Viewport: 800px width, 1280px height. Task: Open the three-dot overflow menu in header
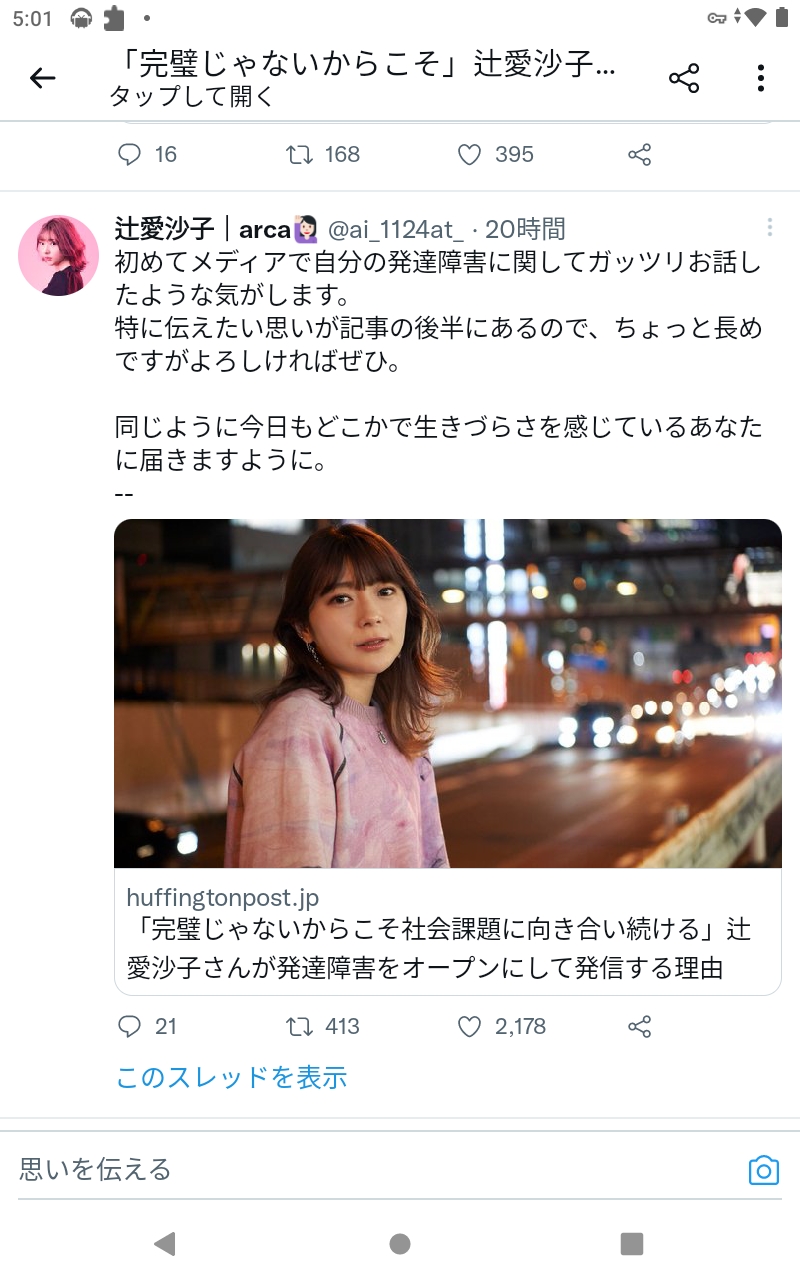click(x=761, y=78)
